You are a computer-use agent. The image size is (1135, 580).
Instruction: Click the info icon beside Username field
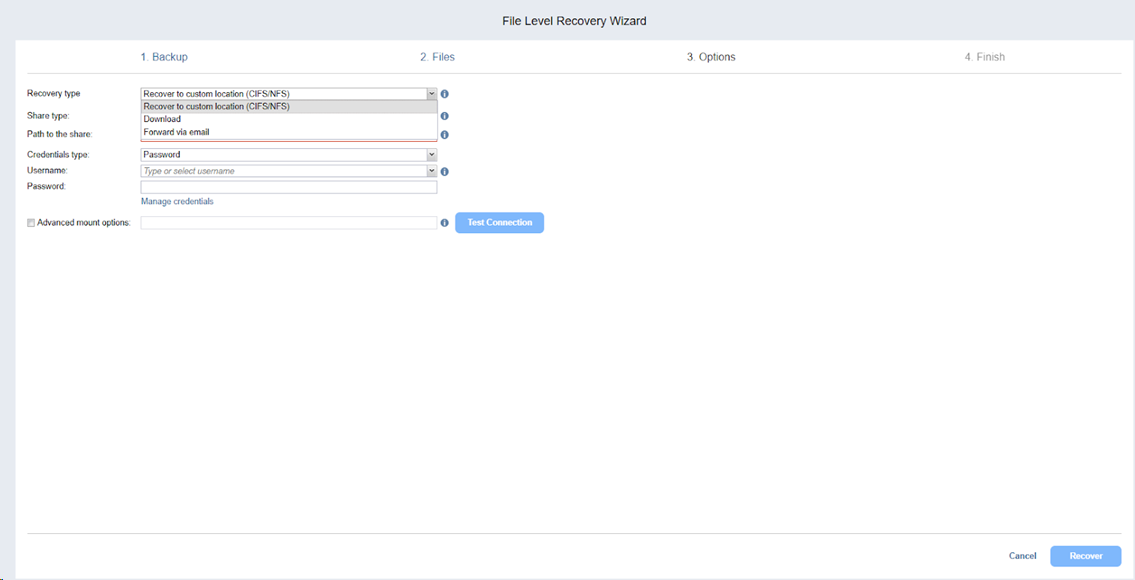pos(445,171)
